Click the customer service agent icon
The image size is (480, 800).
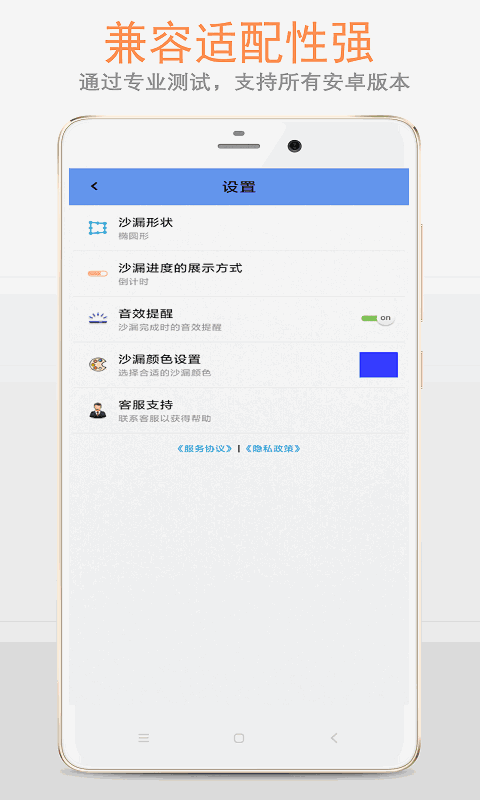coord(97,410)
